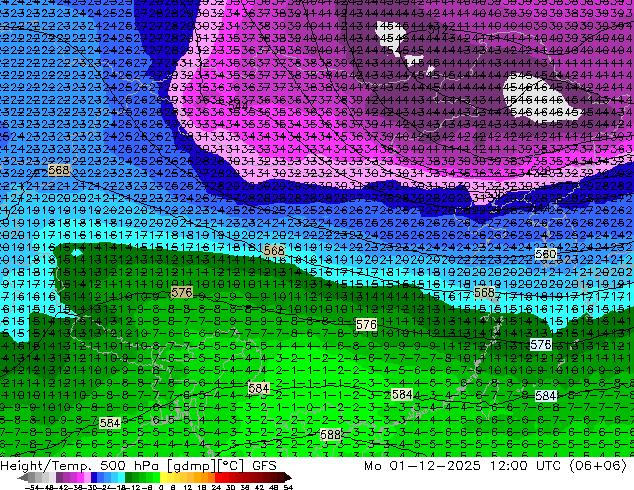
Task: Click the "[gdmp]" unit label
Action: coord(190,466)
